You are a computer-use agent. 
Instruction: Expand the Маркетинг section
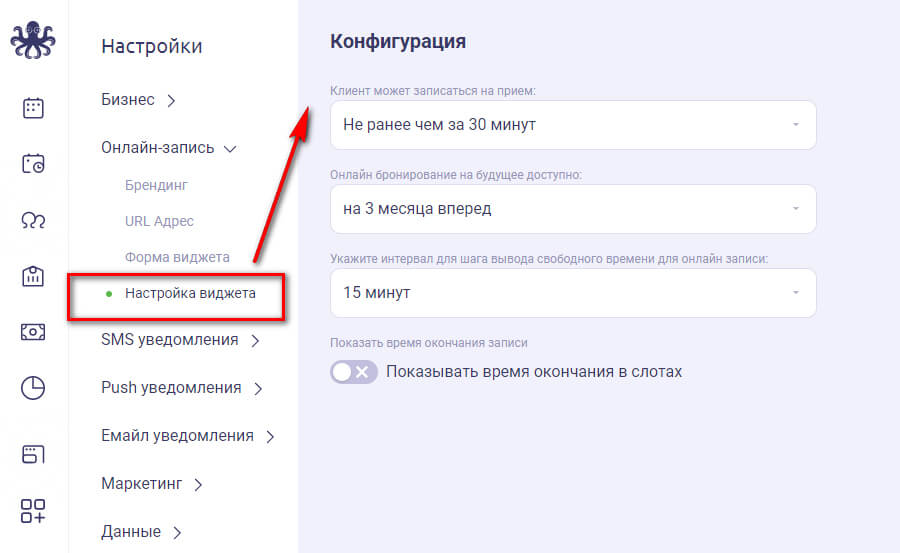click(x=152, y=484)
